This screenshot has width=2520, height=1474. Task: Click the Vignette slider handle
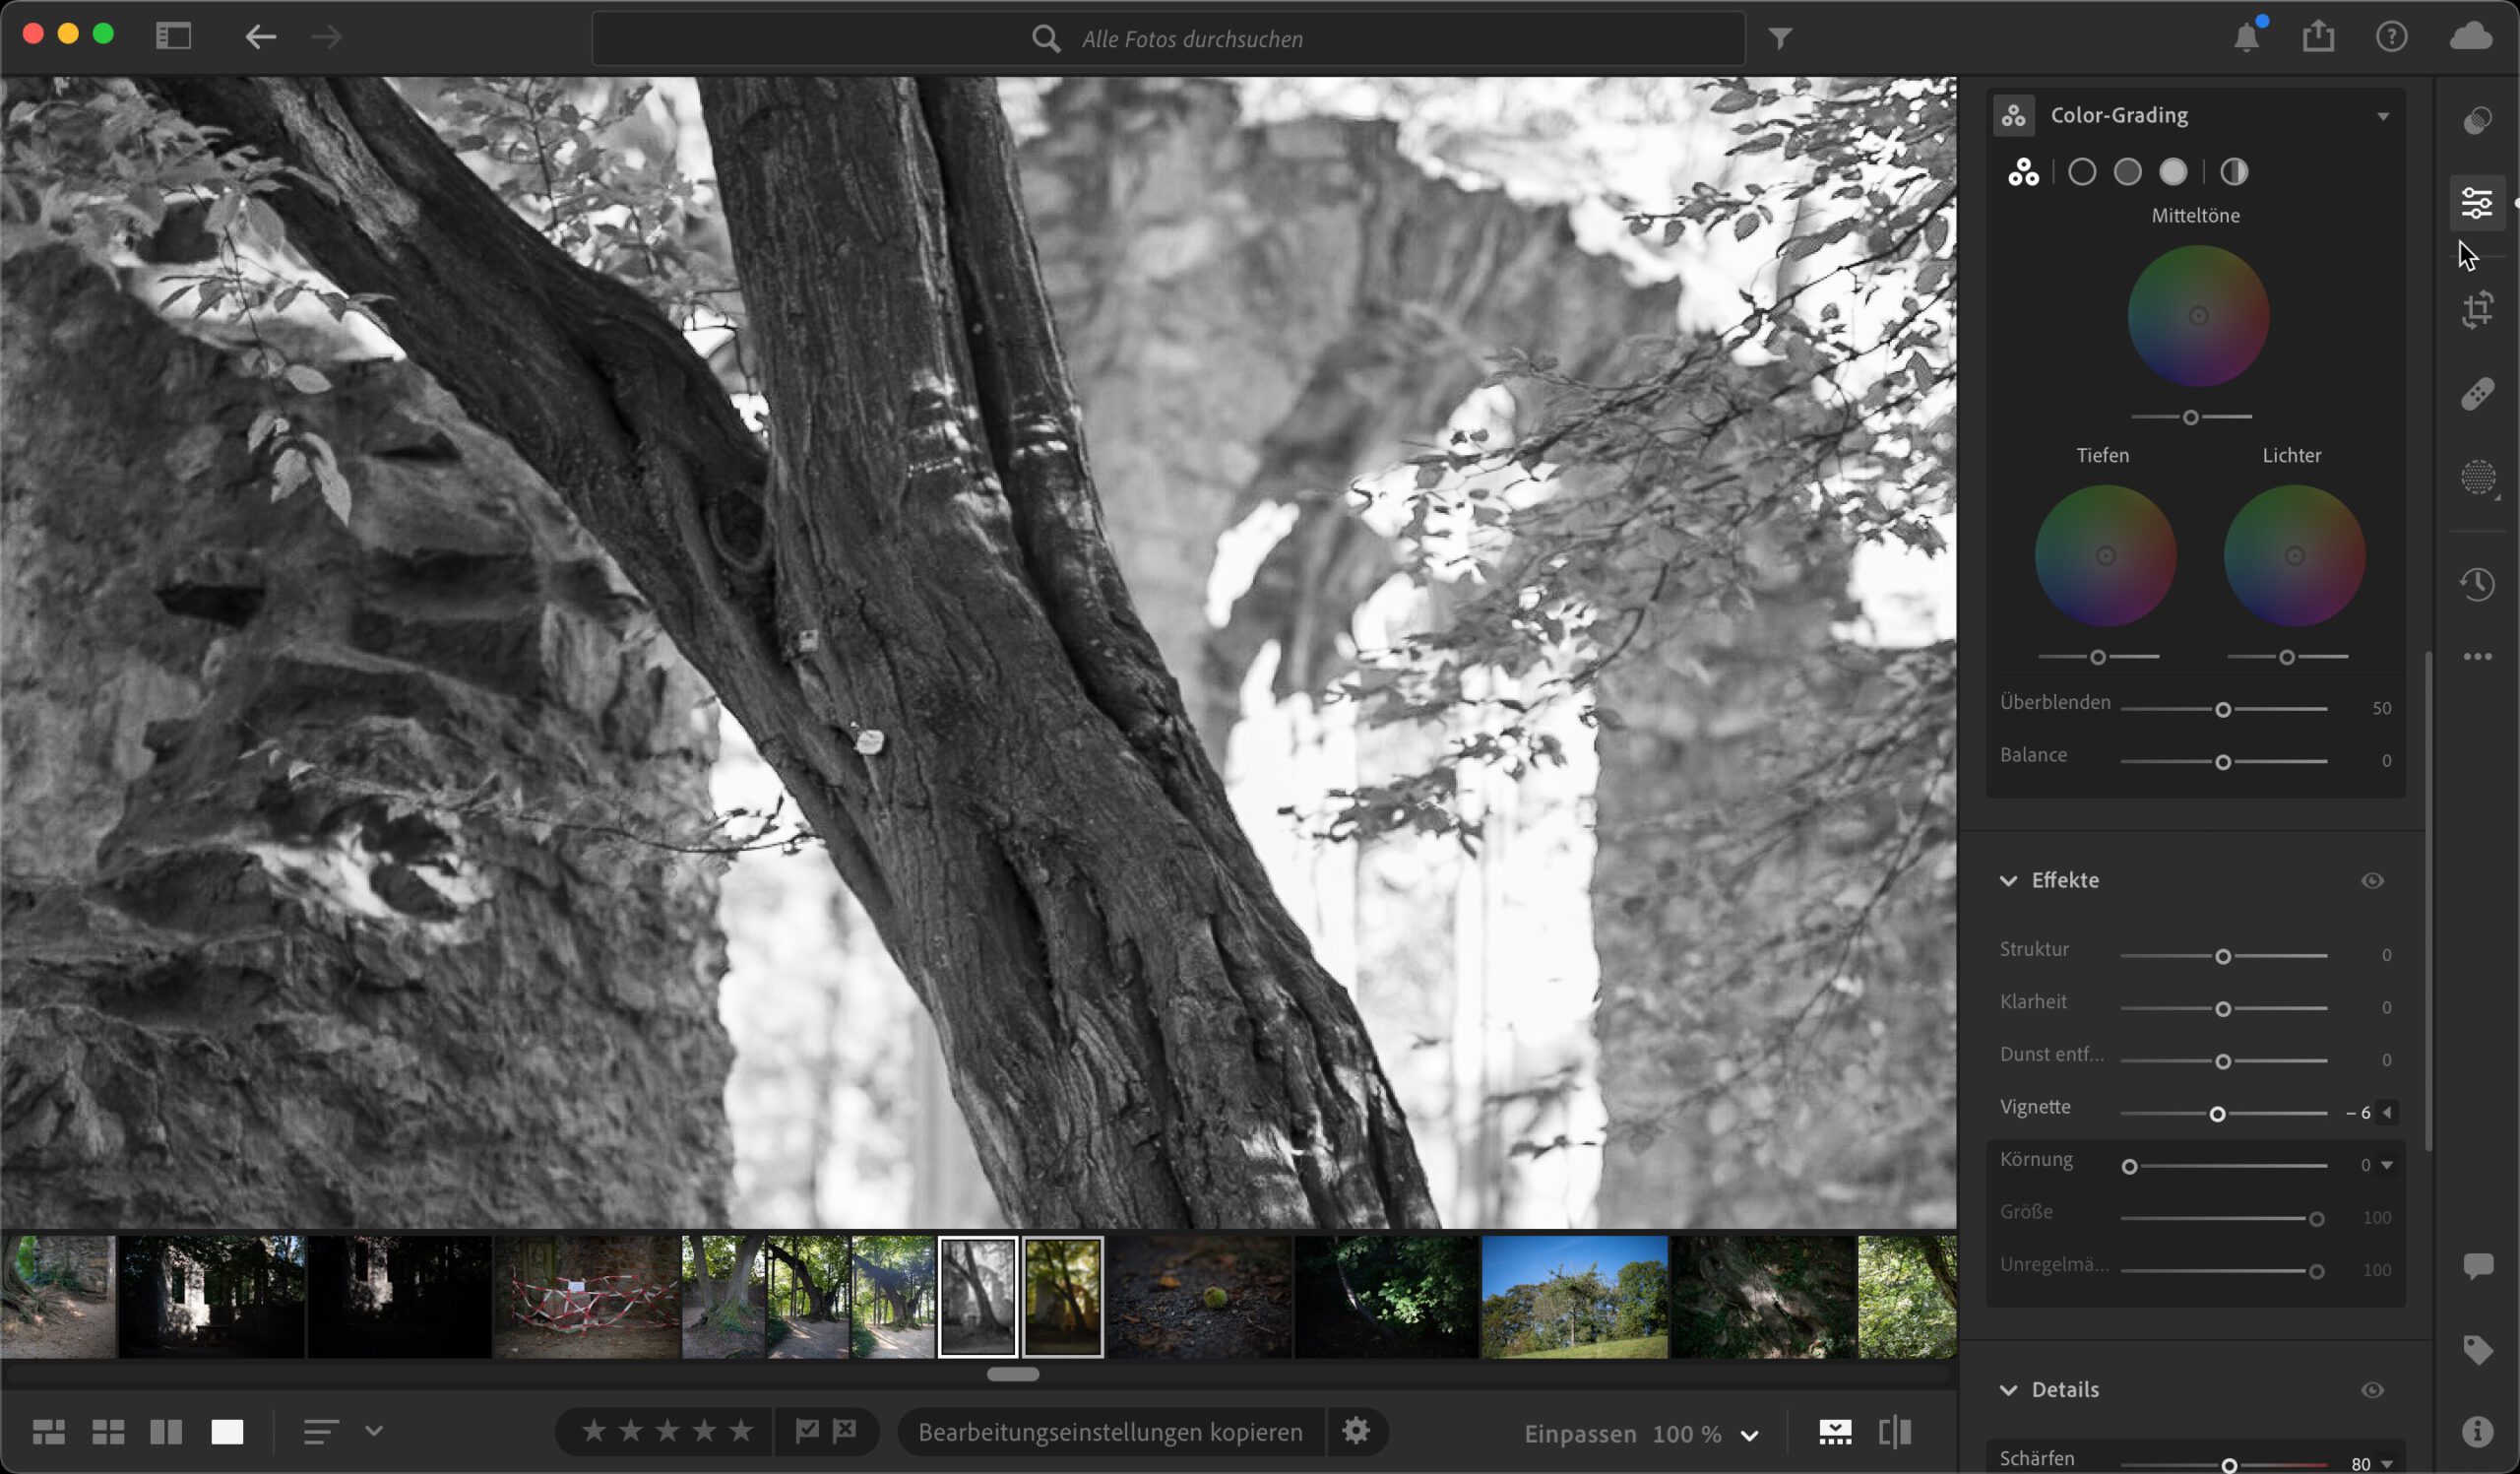click(x=2217, y=1113)
